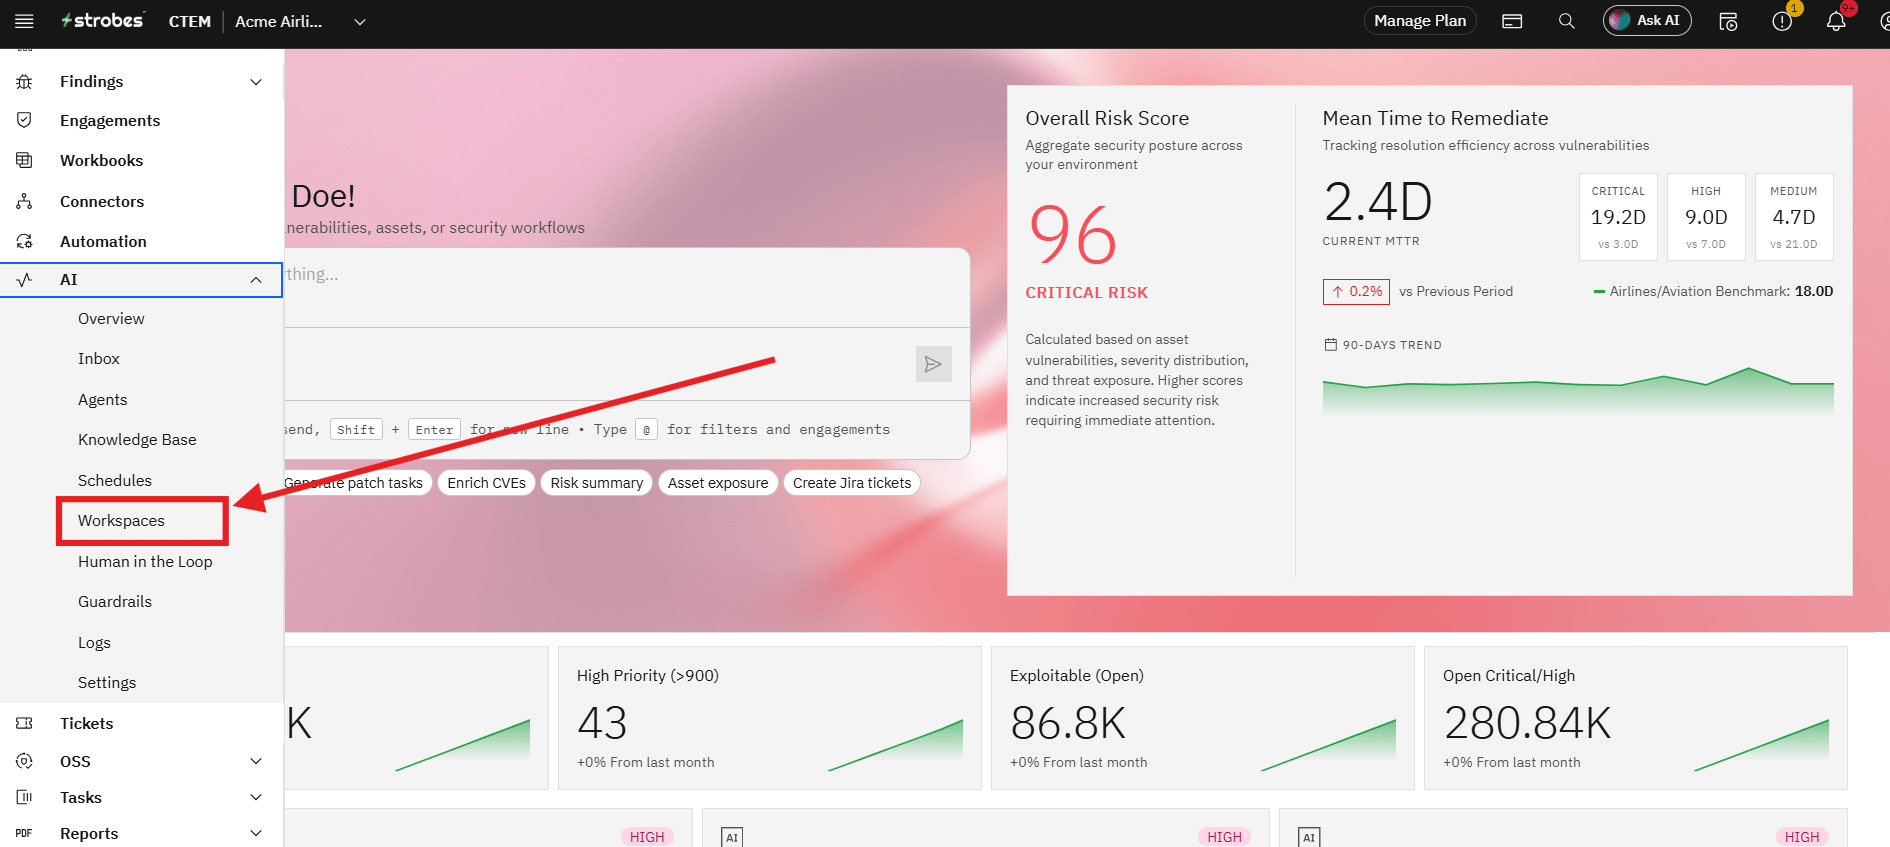
Task: Click the HIGH 9.0D MTTR card
Action: 1706,217
